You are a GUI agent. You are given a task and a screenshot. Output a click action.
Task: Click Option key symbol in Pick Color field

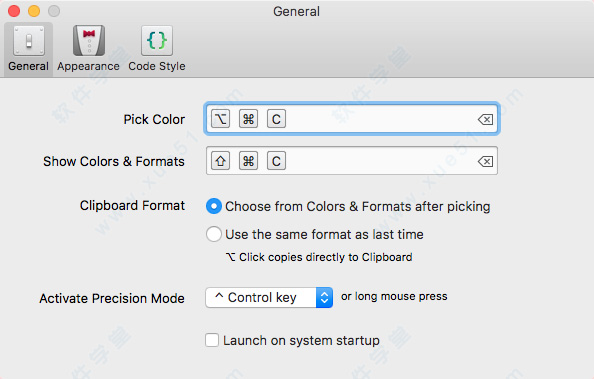pos(220,119)
